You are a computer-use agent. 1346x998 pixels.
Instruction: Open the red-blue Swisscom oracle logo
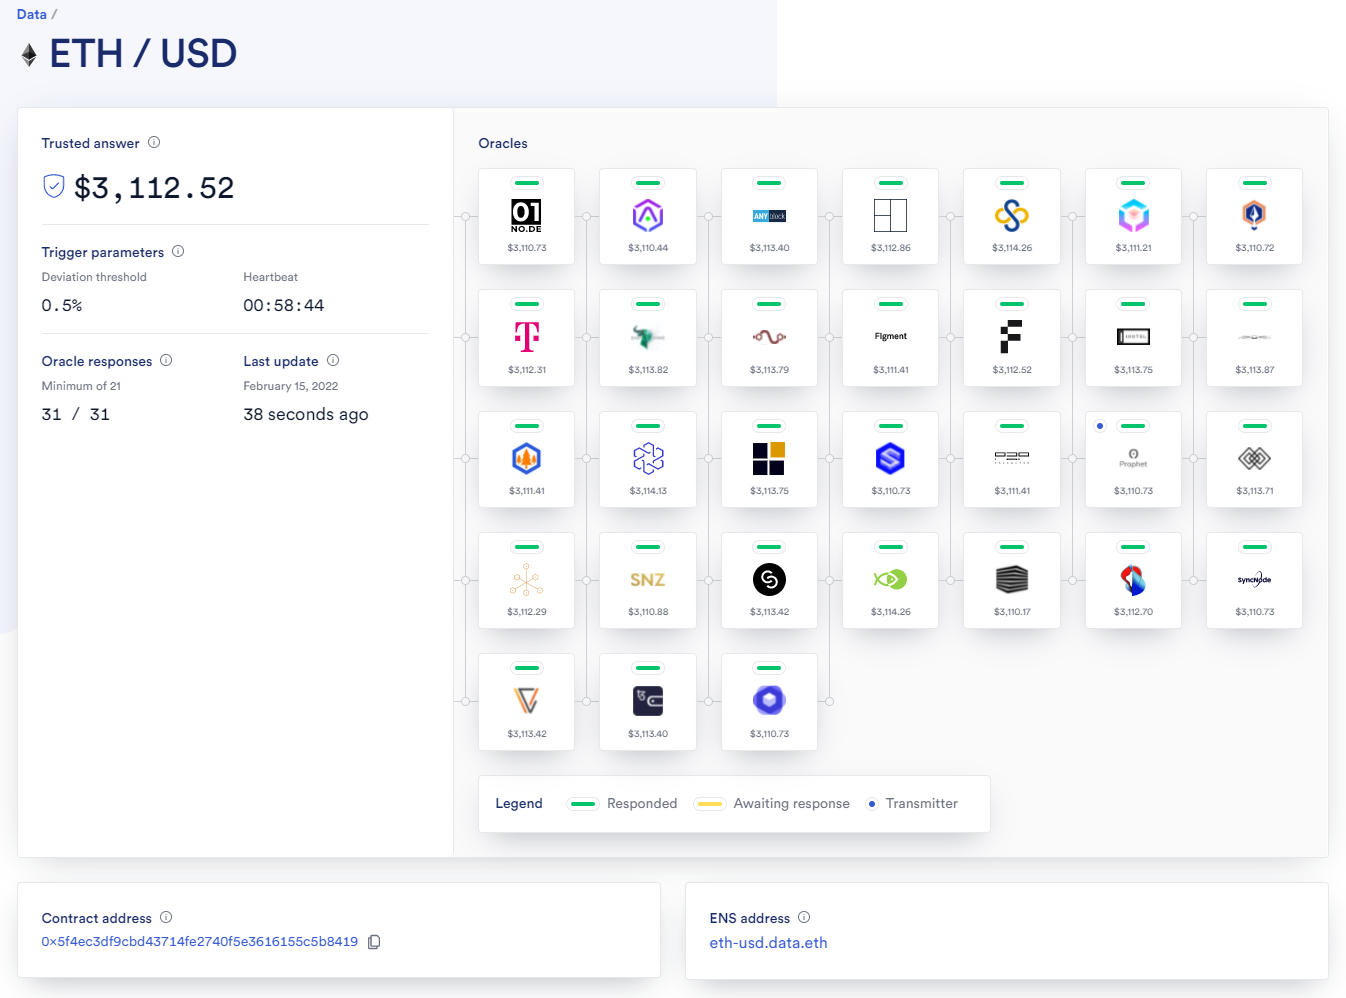click(1133, 580)
